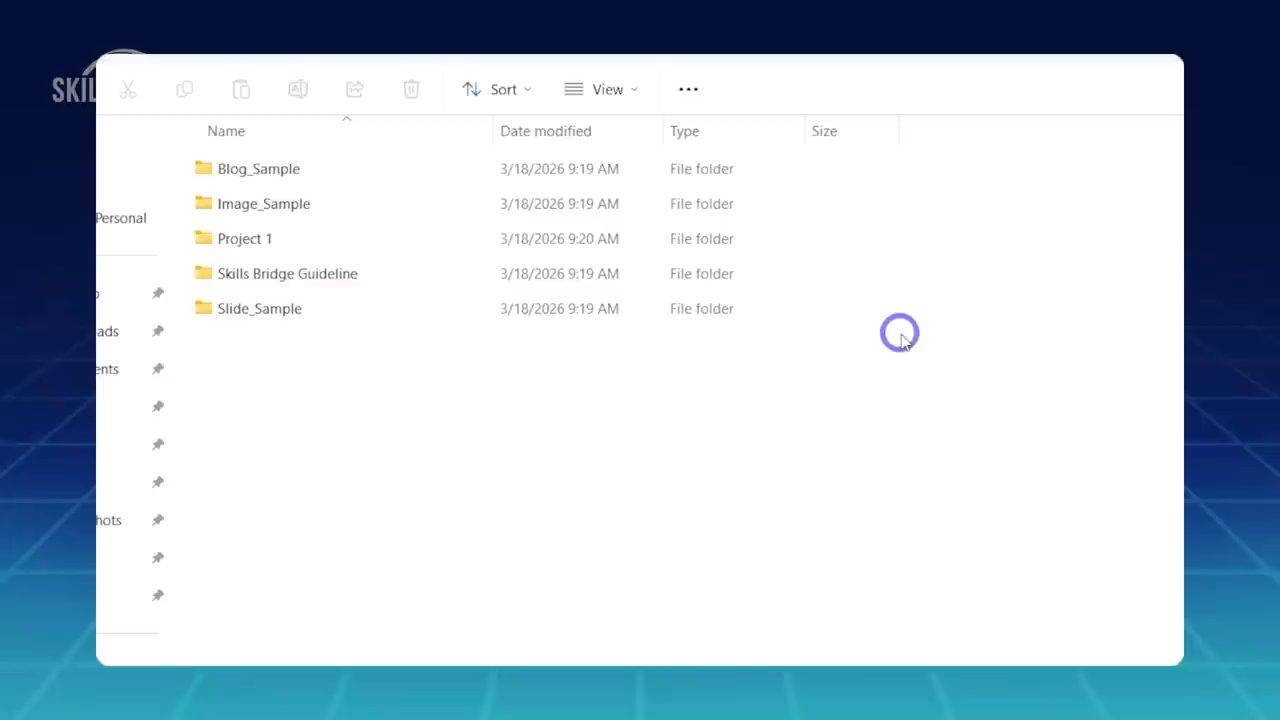Open the Sort dropdown menu
The width and height of the screenshot is (1280, 720).
497,89
